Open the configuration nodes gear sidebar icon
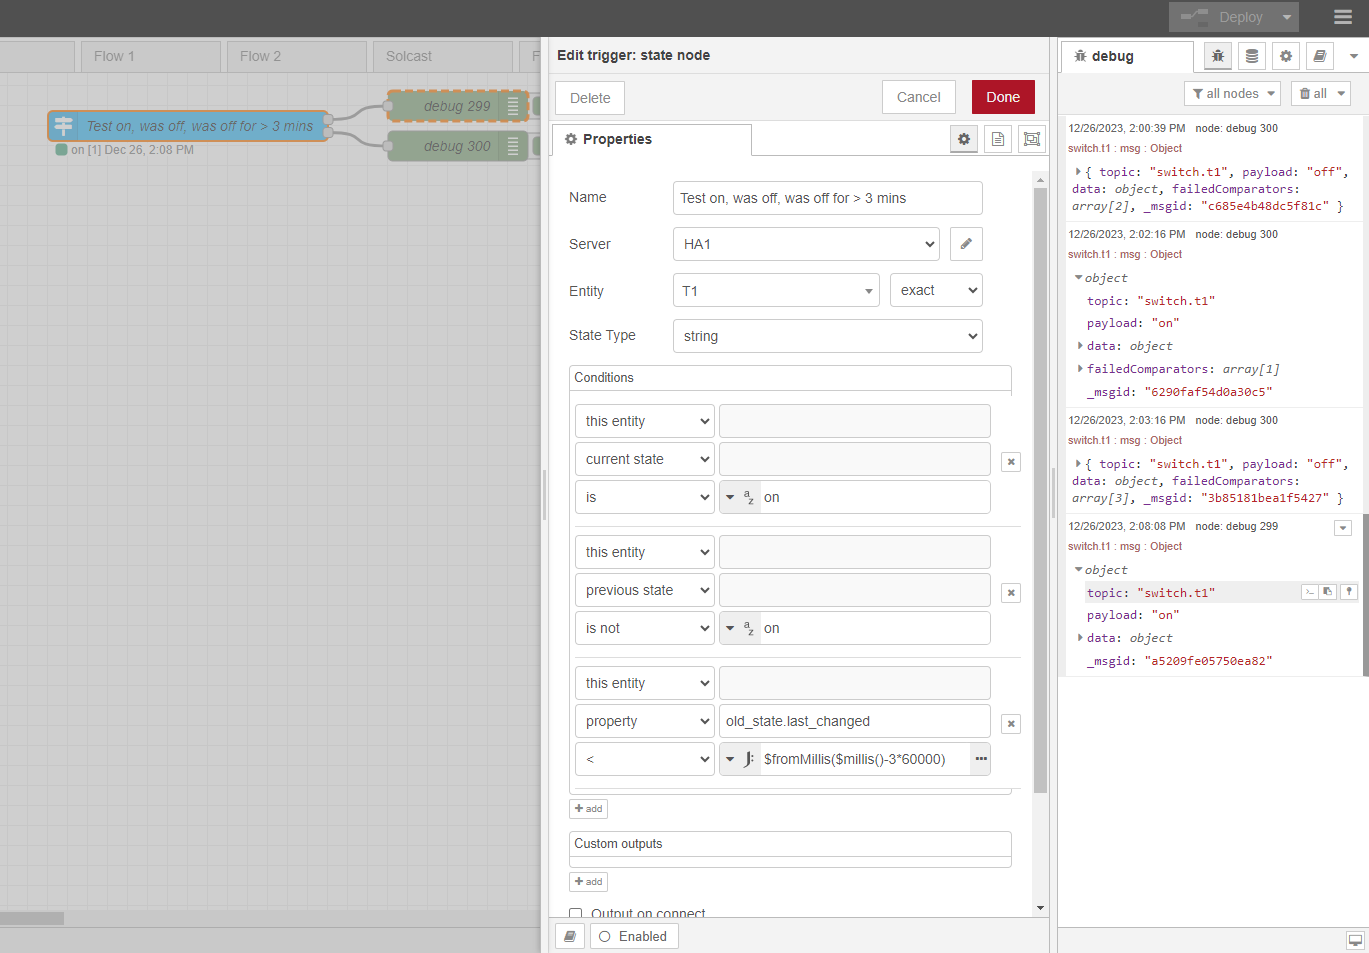The image size is (1369, 953). [x=1285, y=56]
